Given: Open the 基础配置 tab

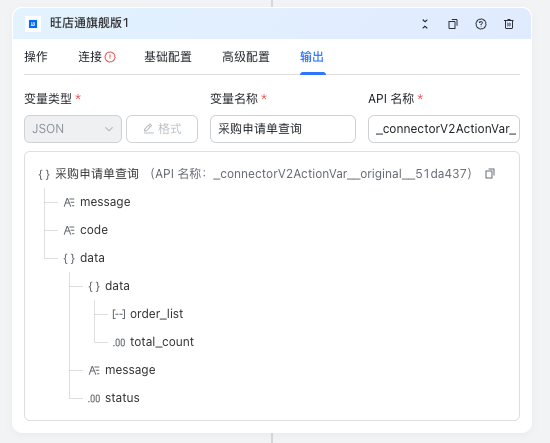Looking at the screenshot, I should pyautogui.click(x=168, y=57).
